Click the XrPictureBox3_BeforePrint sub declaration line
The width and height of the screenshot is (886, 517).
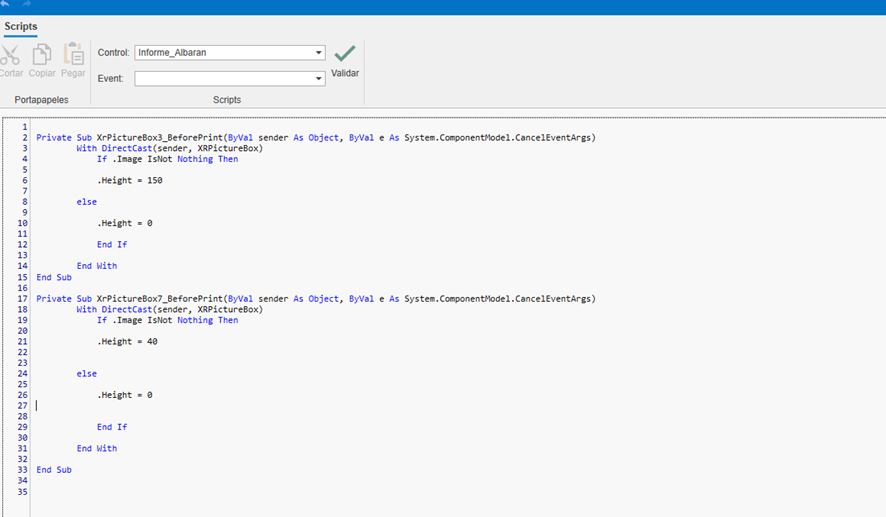(316, 138)
